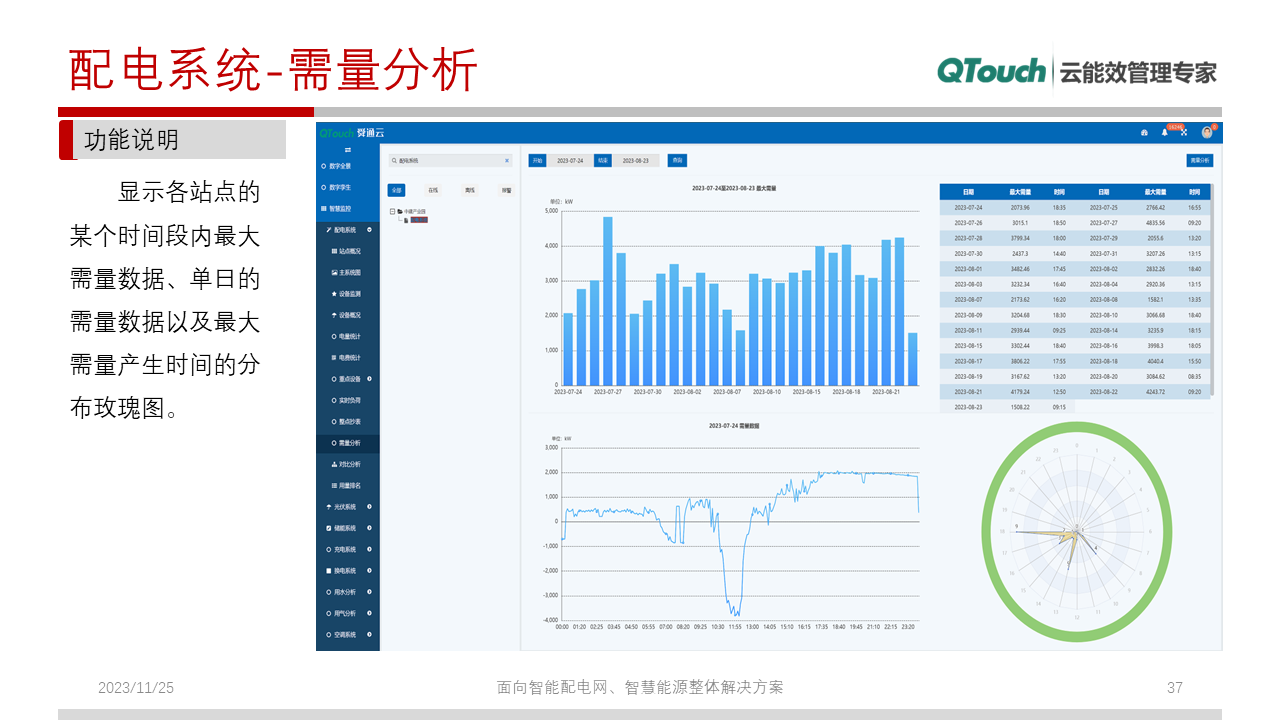This screenshot has width=1280, height=720.
Task: Switch filter to 报警 devices
Action: click(507, 190)
